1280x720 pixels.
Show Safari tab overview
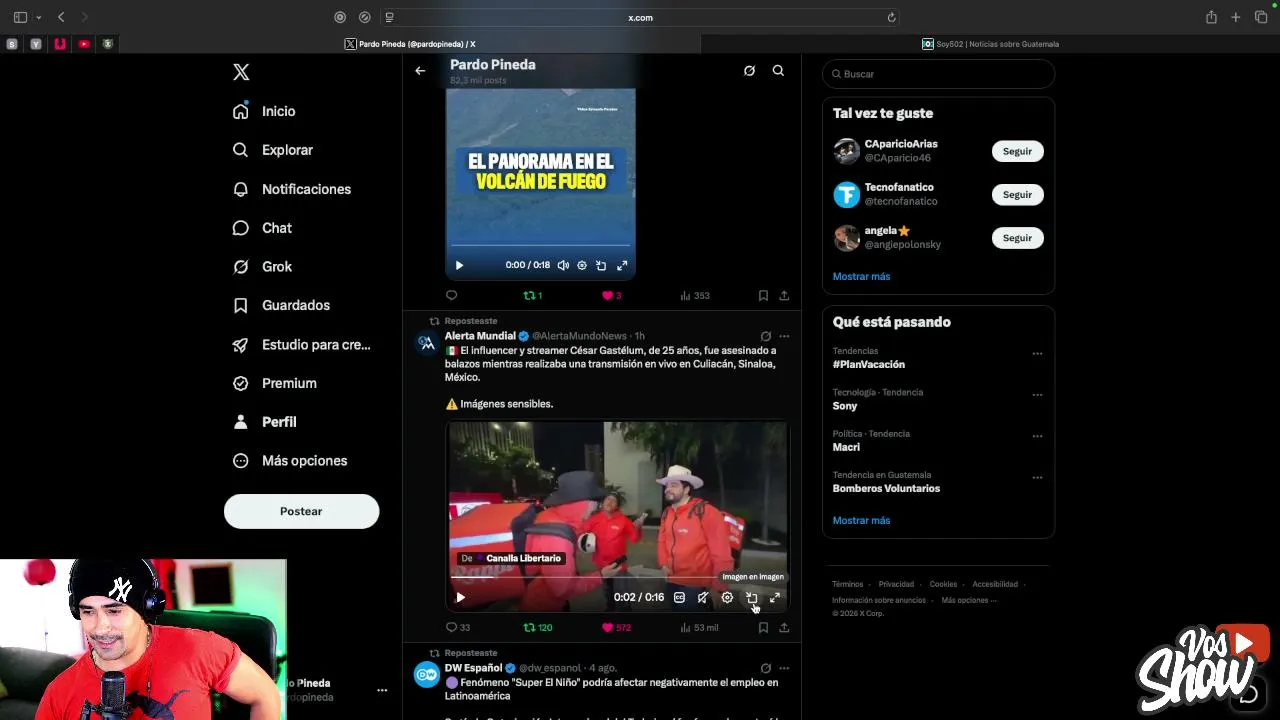coord(1261,17)
